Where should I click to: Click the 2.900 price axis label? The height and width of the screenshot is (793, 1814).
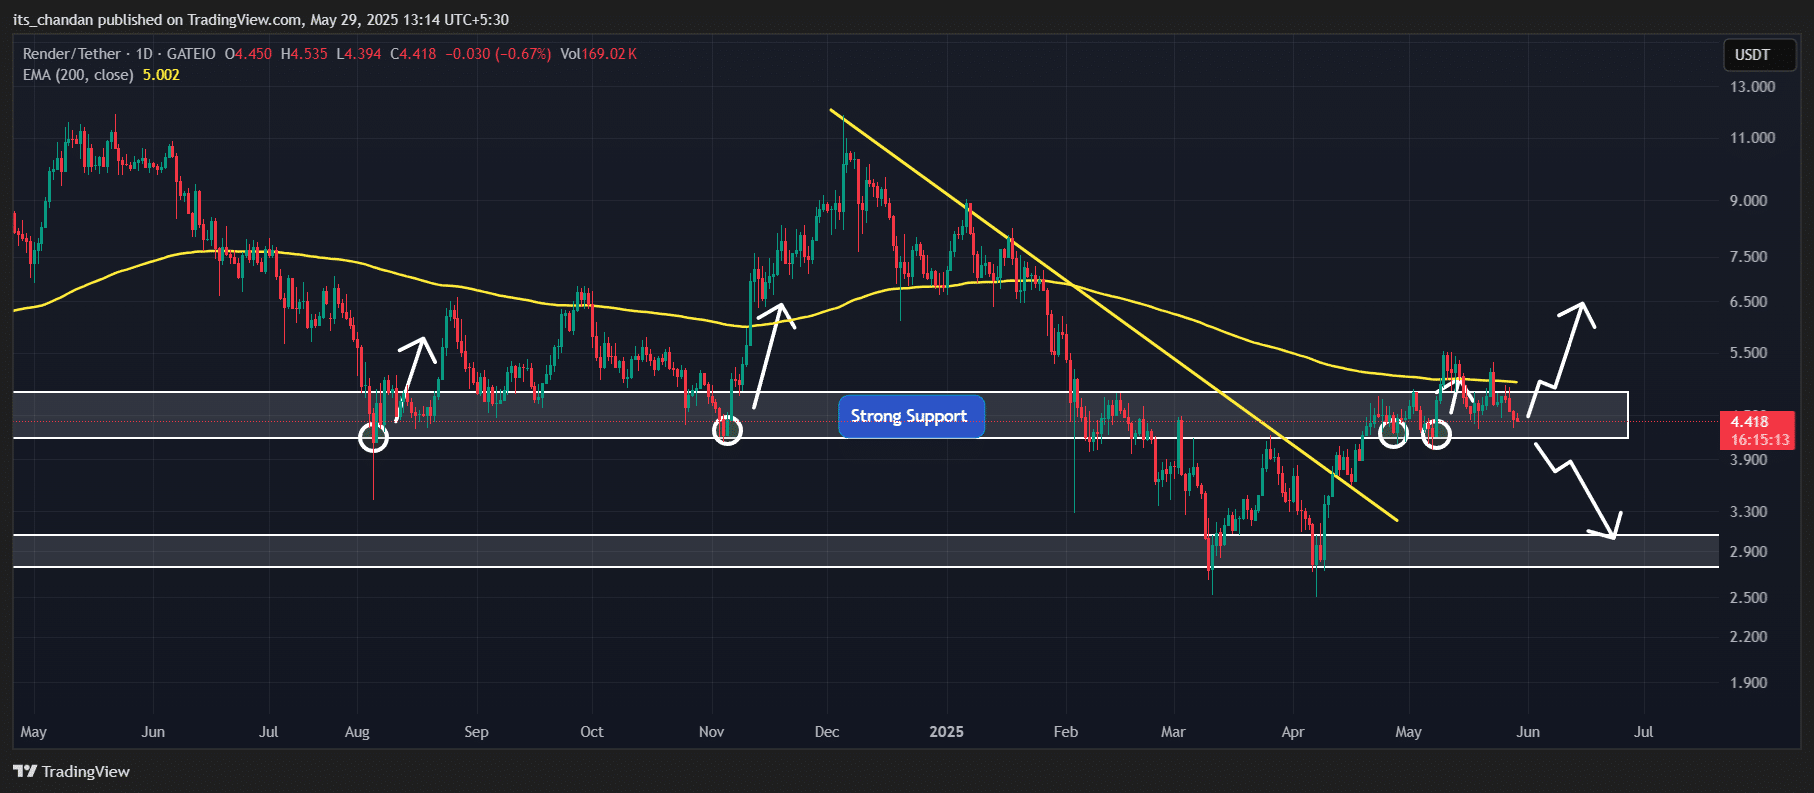click(1748, 552)
